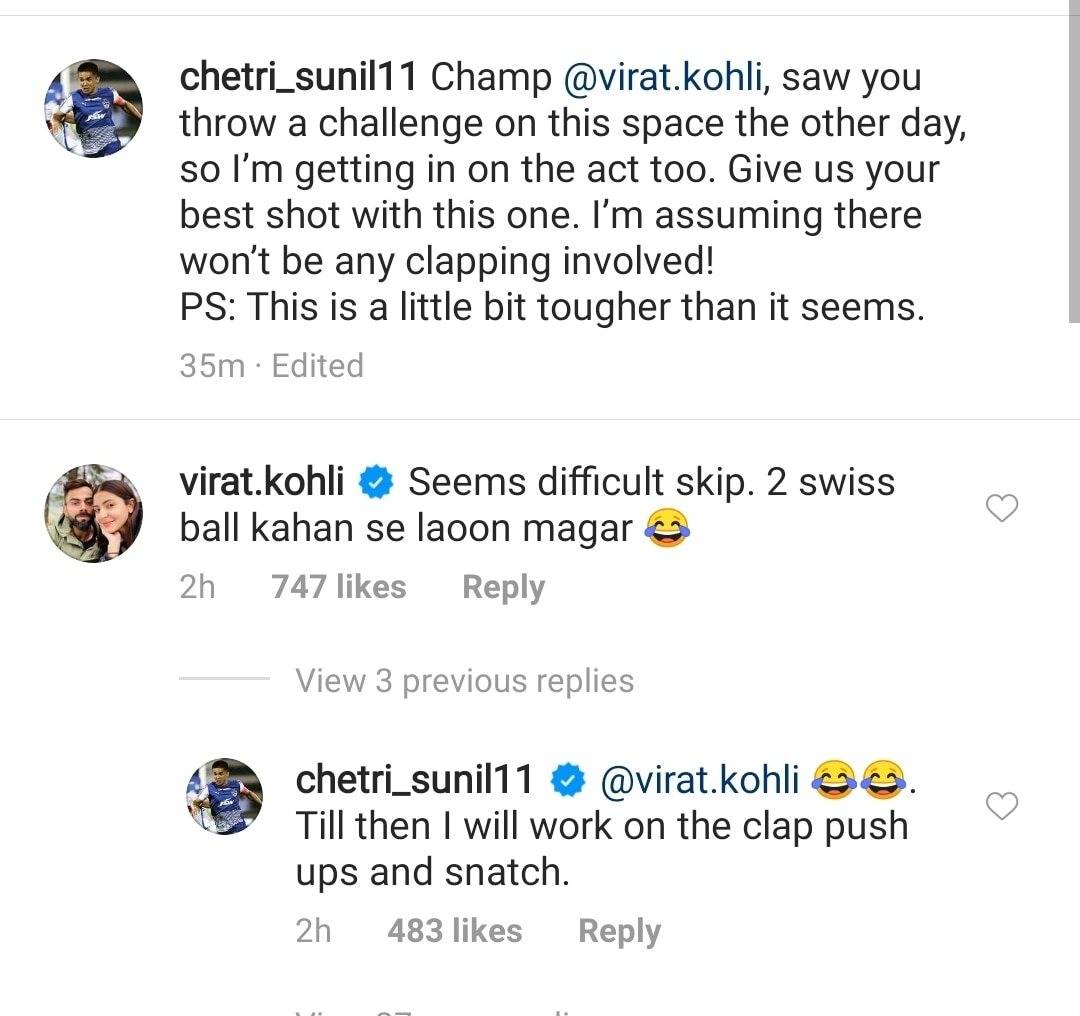The width and height of the screenshot is (1080, 1016).
Task: Open chetri_sunil11 profile from the caption username
Action: [x=300, y=78]
